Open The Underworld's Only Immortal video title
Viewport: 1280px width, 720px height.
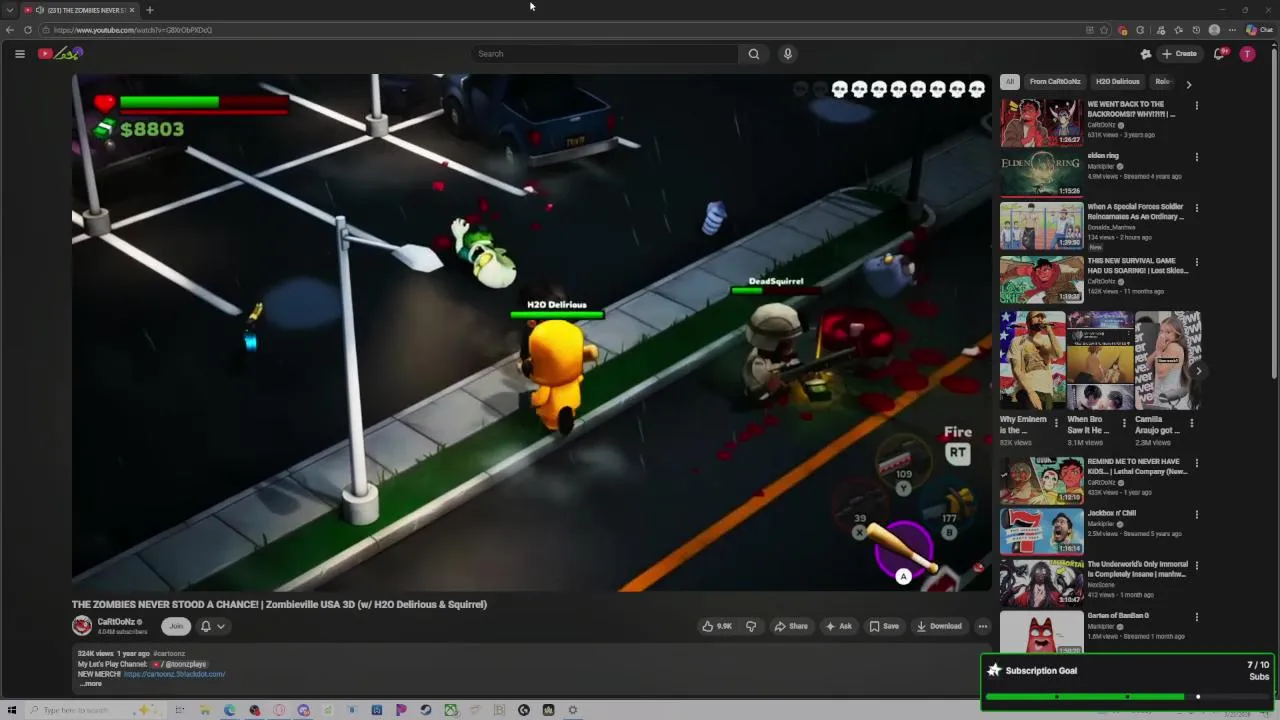click(1137, 569)
